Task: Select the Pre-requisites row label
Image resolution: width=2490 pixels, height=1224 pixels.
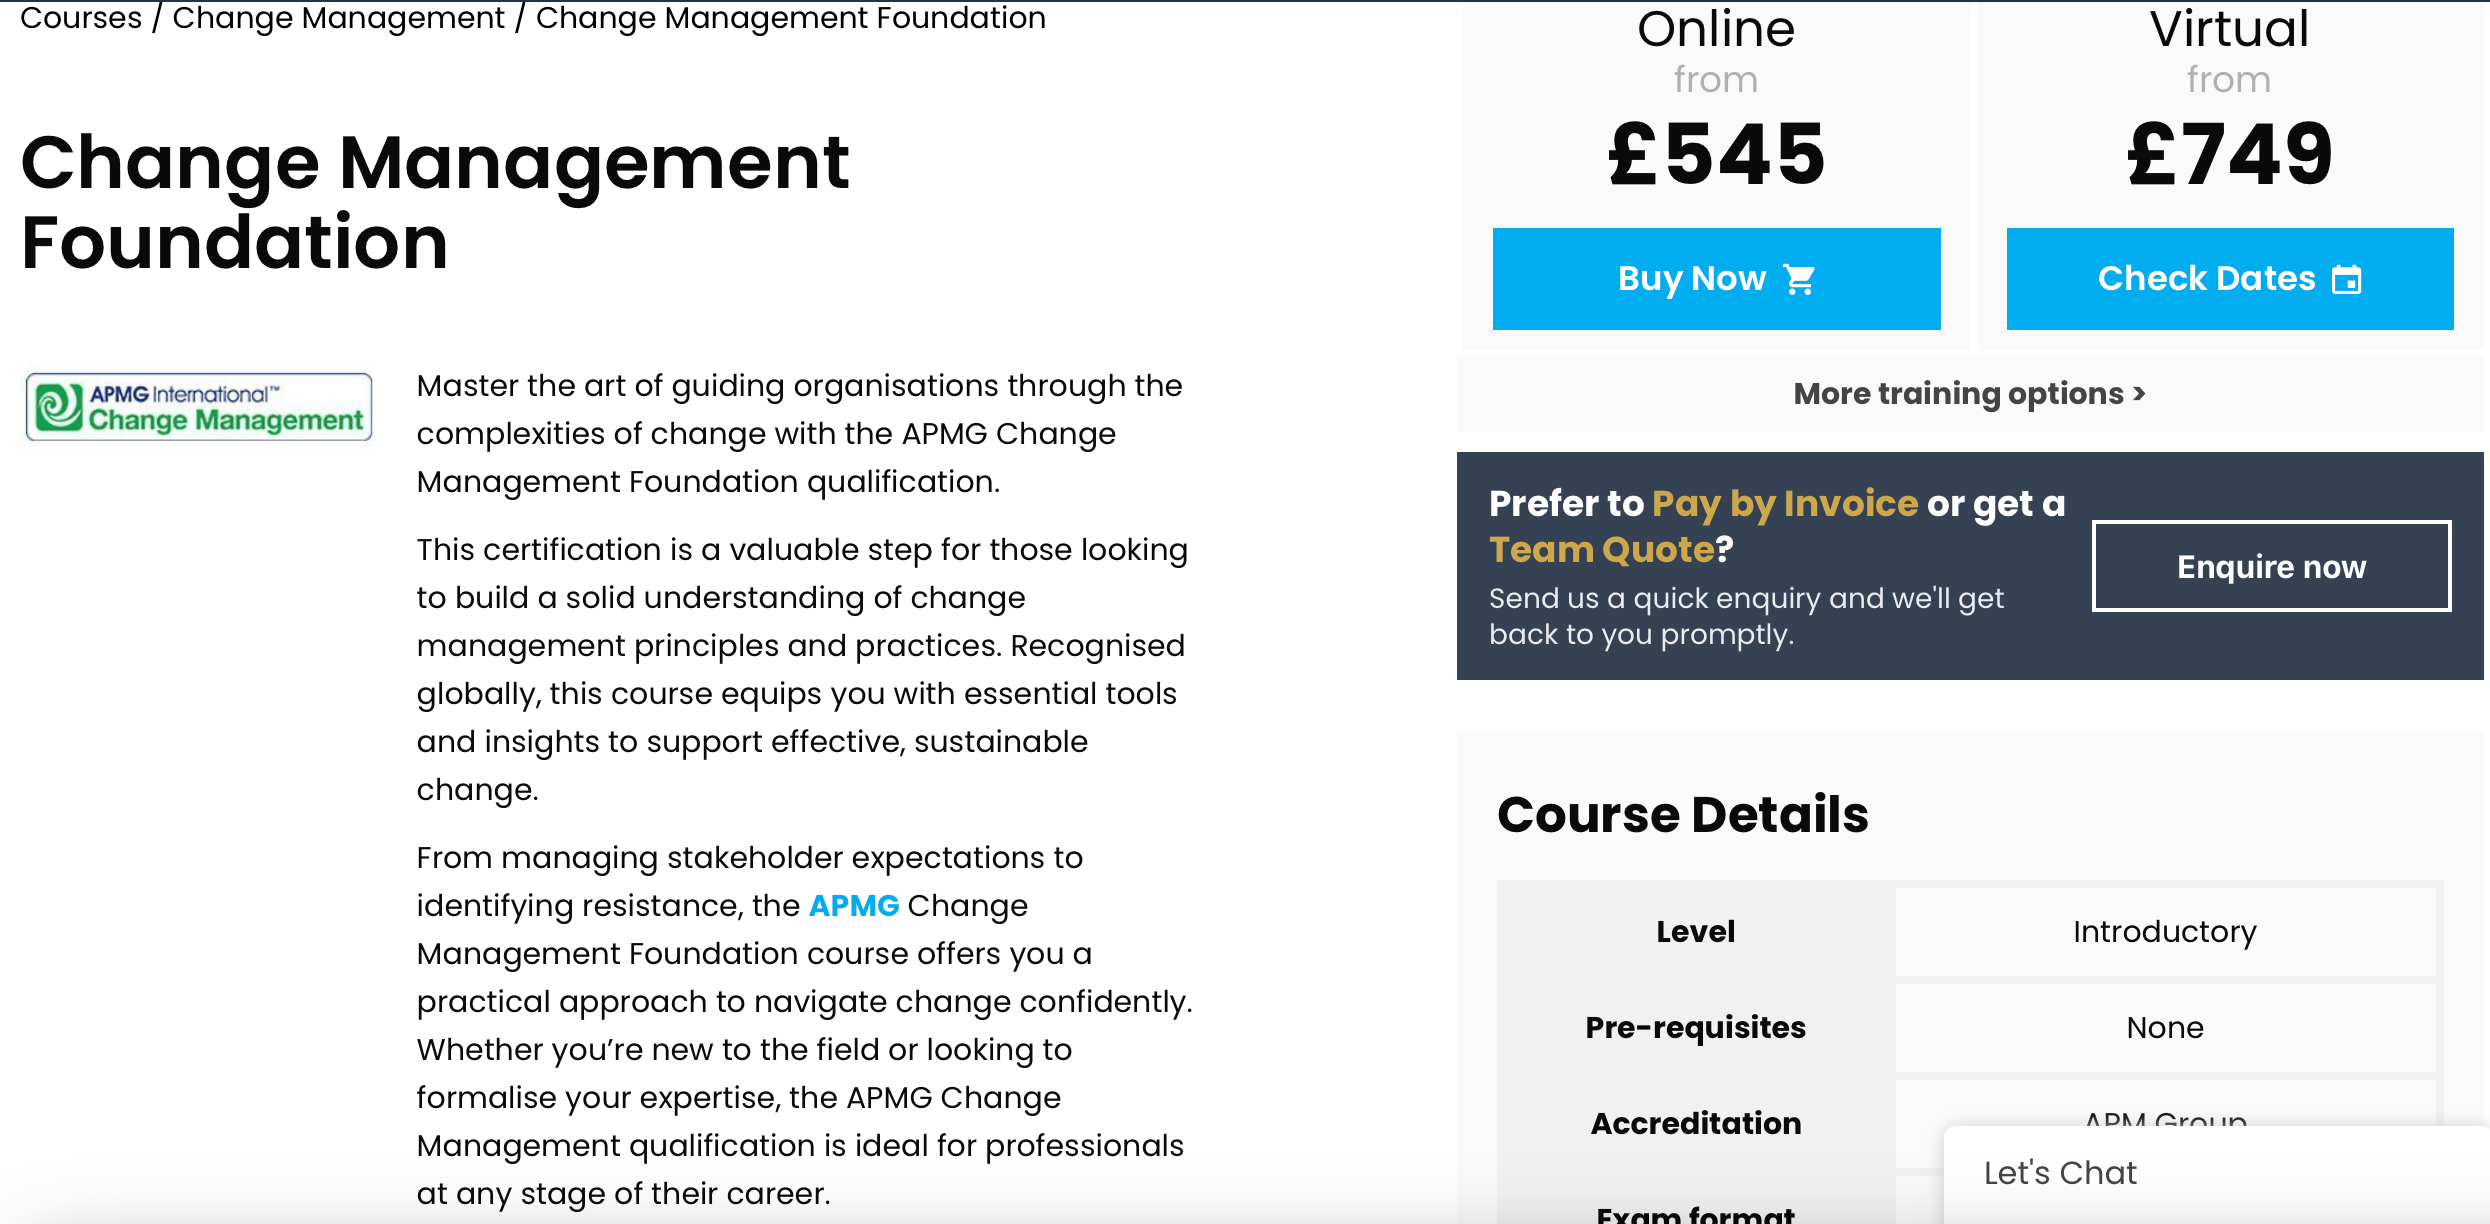Action: point(1695,1027)
